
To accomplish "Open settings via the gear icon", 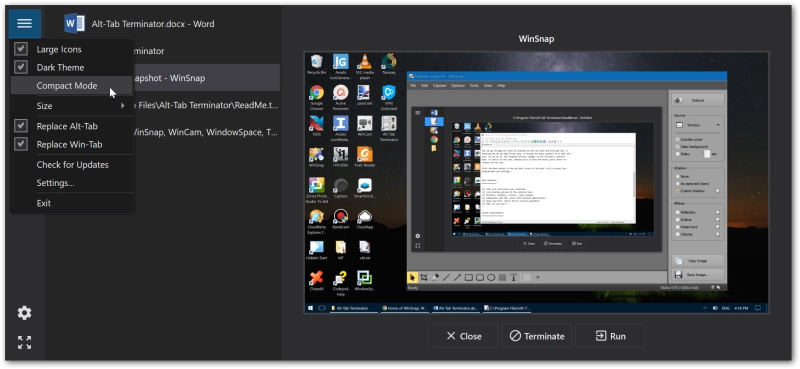I will pos(24,313).
